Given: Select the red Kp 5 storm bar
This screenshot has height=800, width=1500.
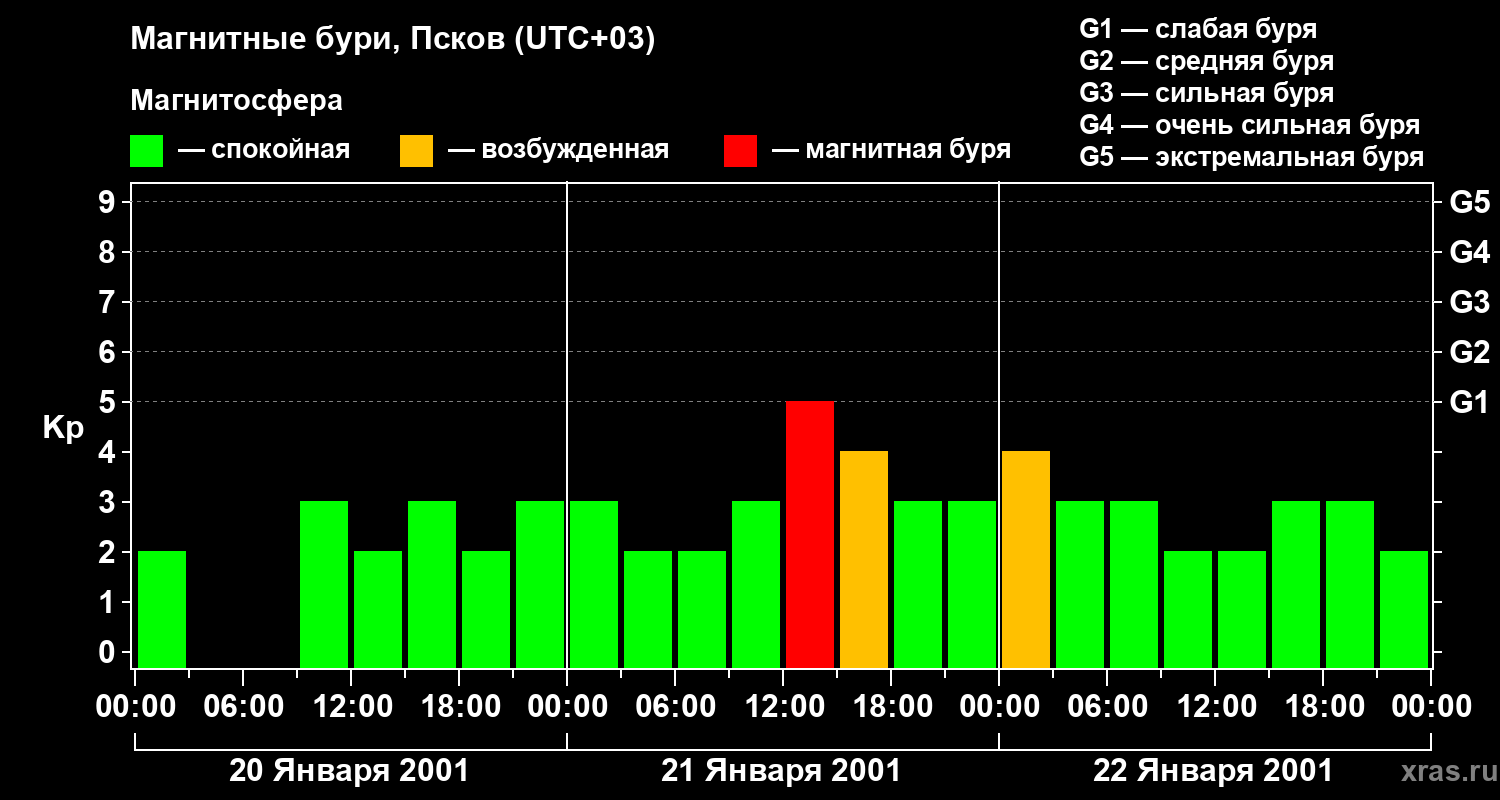Looking at the screenshot, I should 810,534.
